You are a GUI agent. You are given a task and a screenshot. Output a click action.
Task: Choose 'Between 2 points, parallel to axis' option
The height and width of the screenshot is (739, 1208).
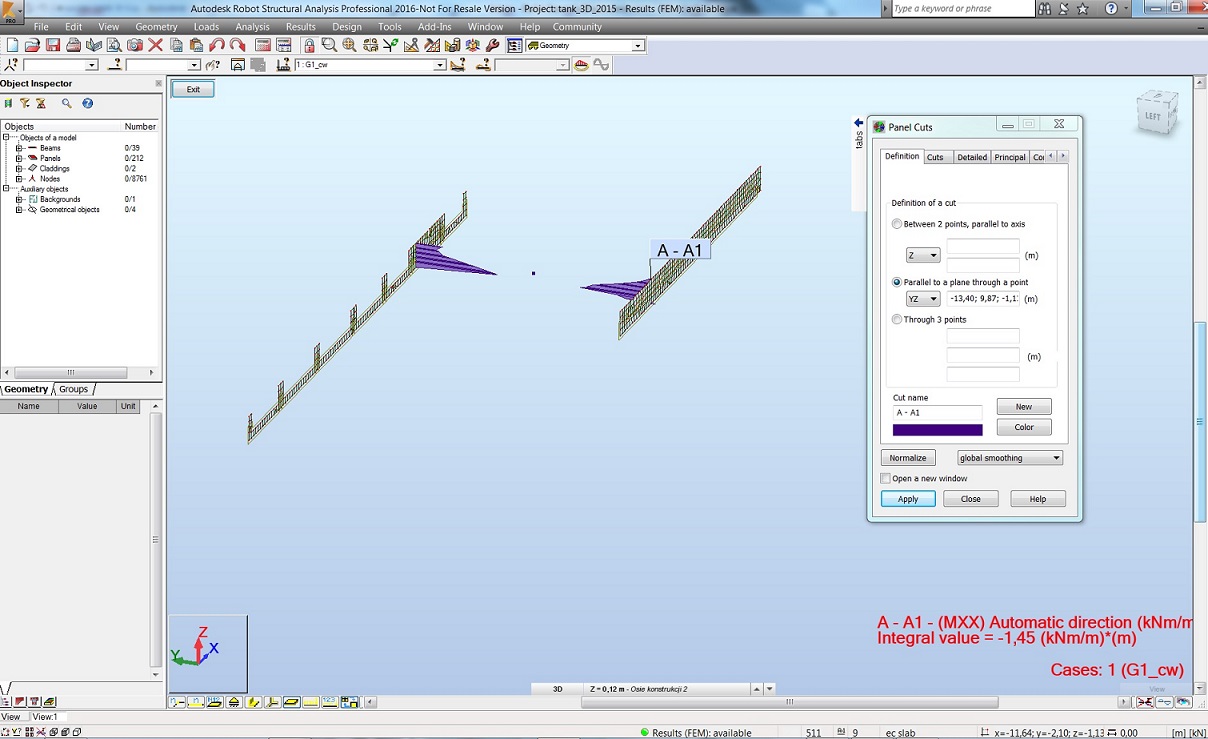pos(897,224)
